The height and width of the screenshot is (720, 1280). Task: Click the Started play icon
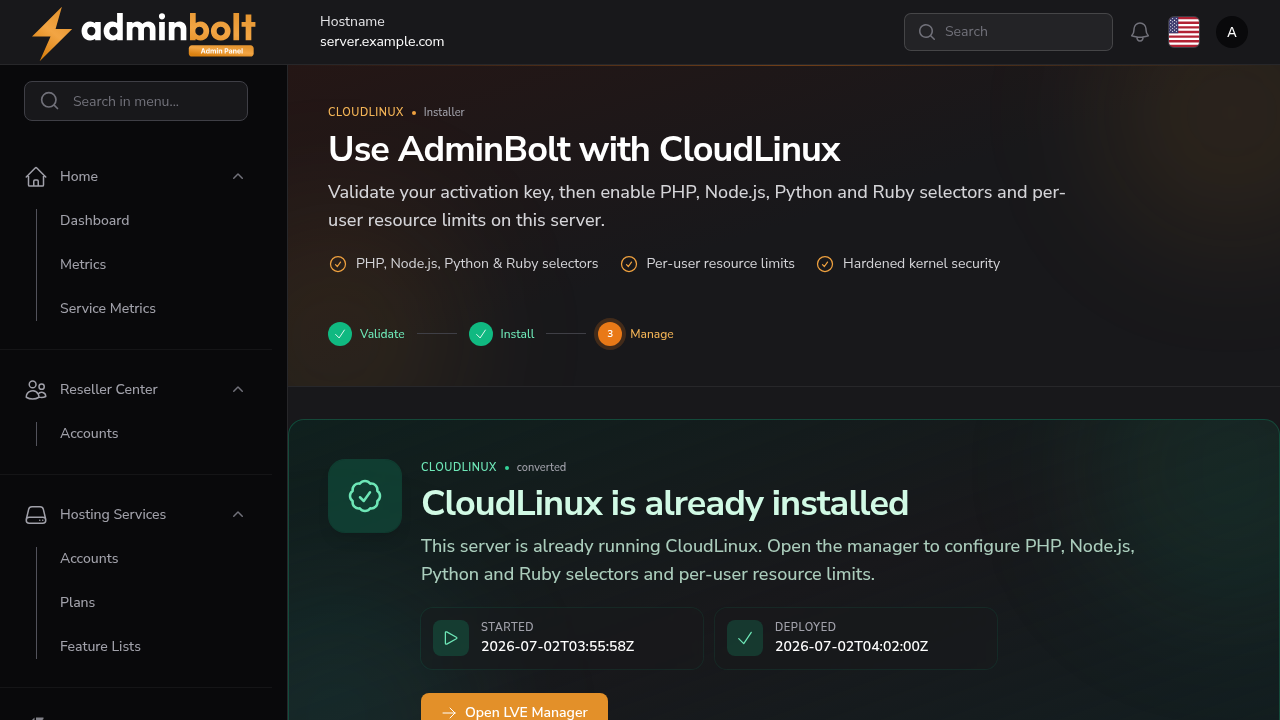[451, 638]
